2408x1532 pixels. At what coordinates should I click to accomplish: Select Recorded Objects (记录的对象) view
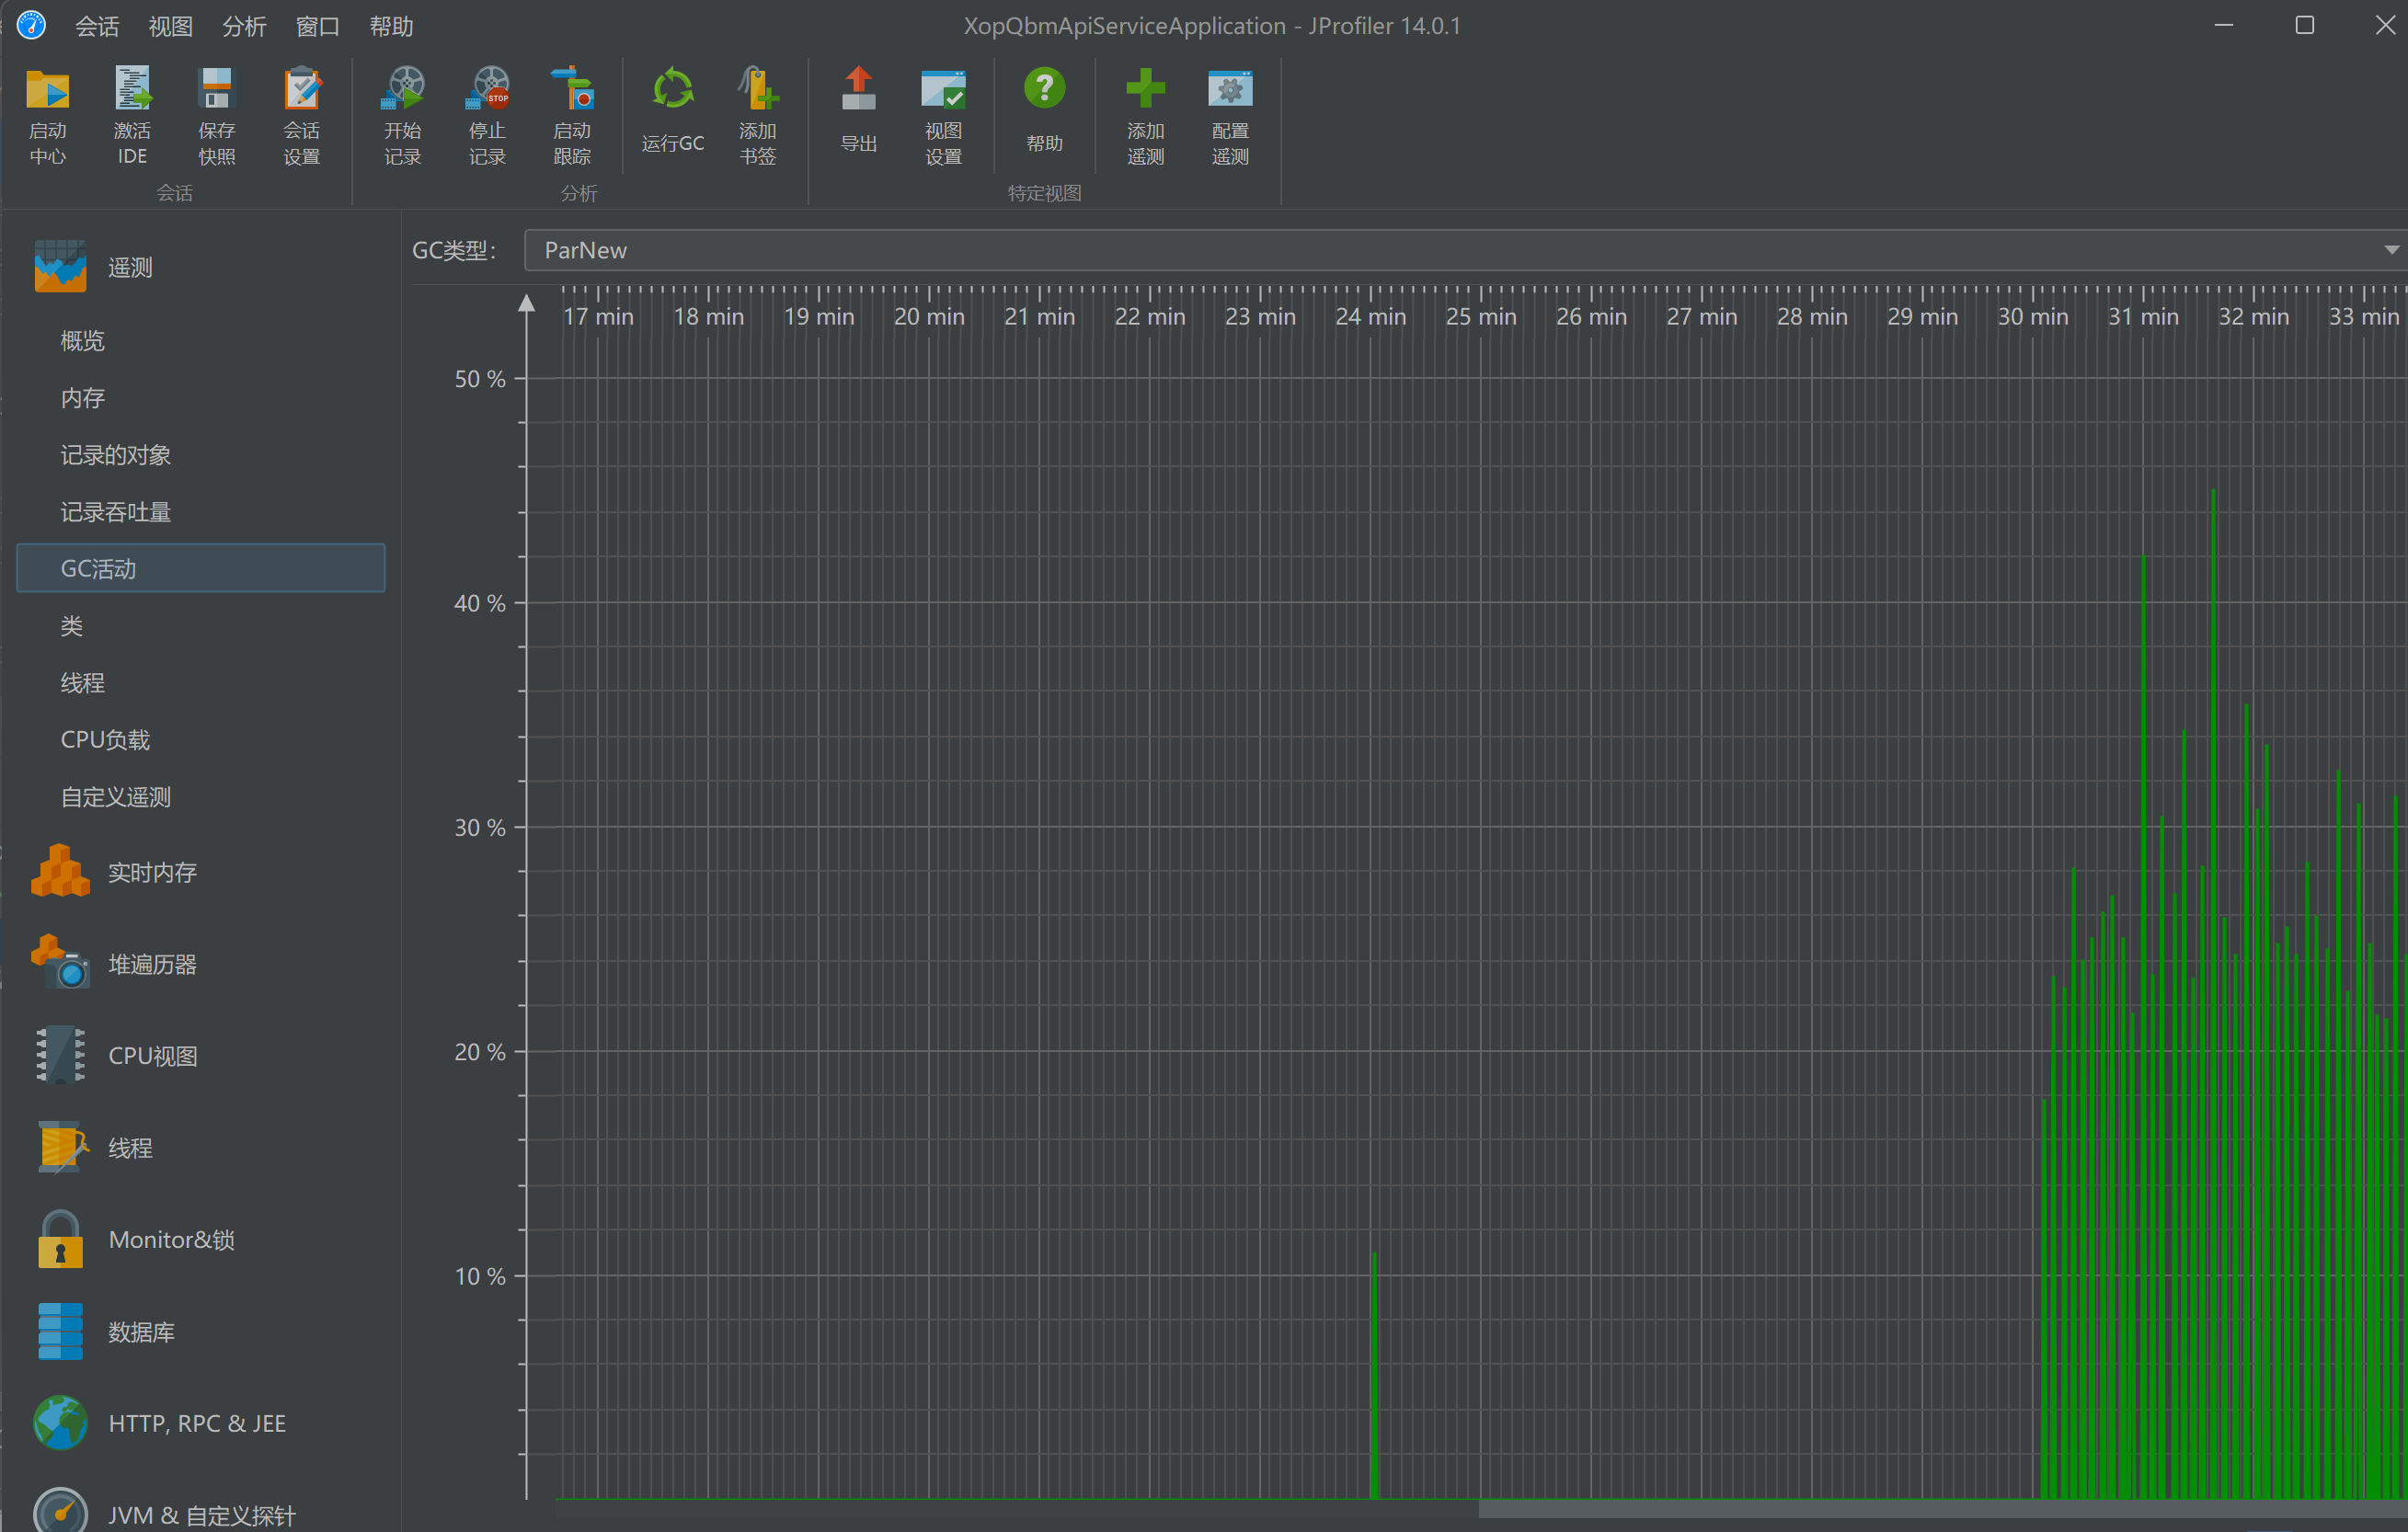115,455
